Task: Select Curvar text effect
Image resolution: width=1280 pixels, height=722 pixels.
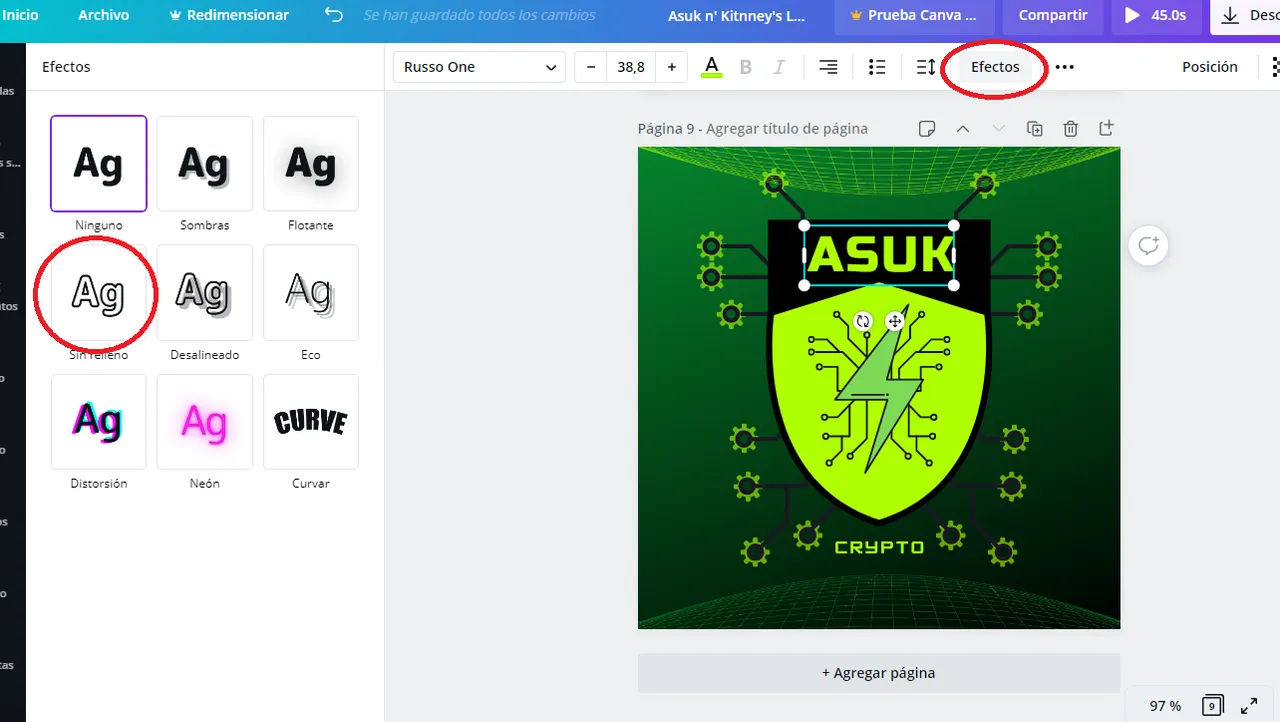Action: coord(310,422)
